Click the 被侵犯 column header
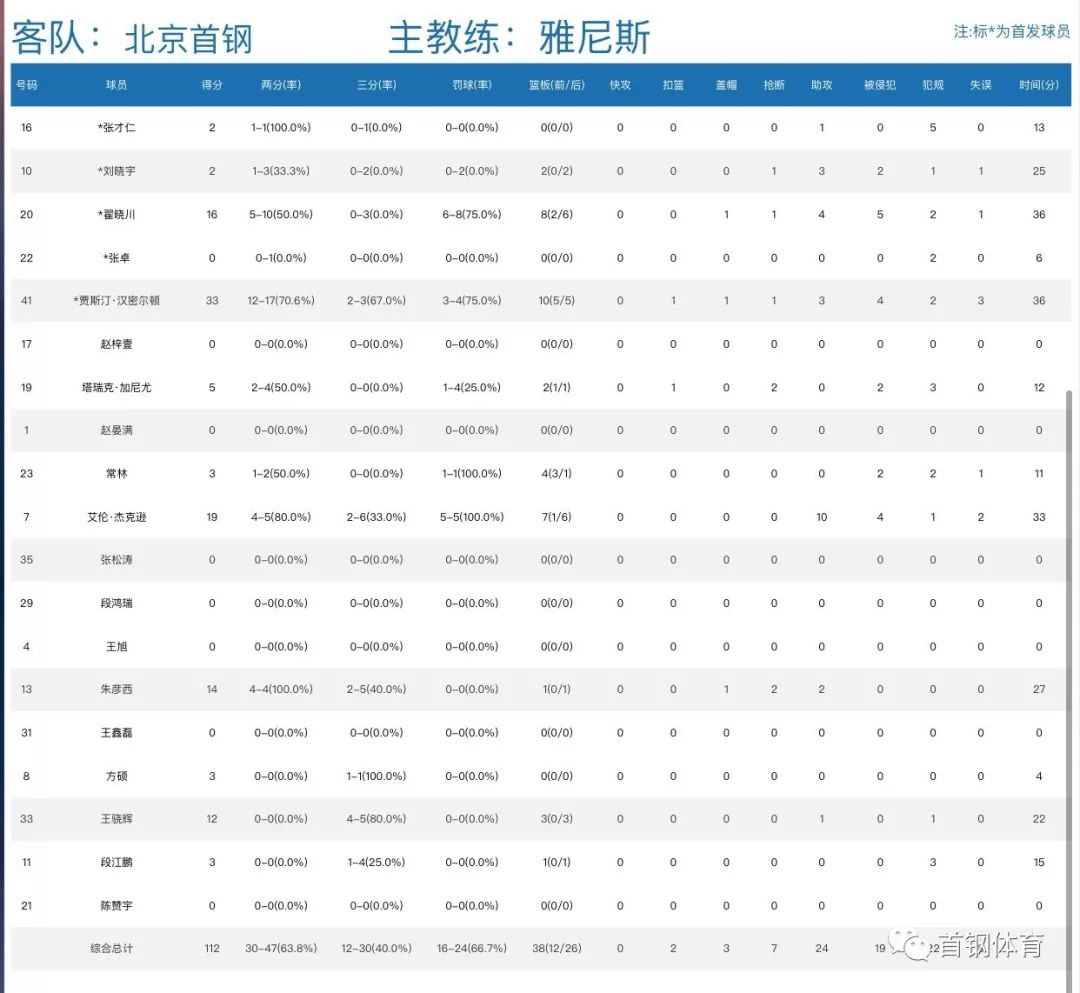The width and height of the screenshot is (1080, 993). [880, 85]
